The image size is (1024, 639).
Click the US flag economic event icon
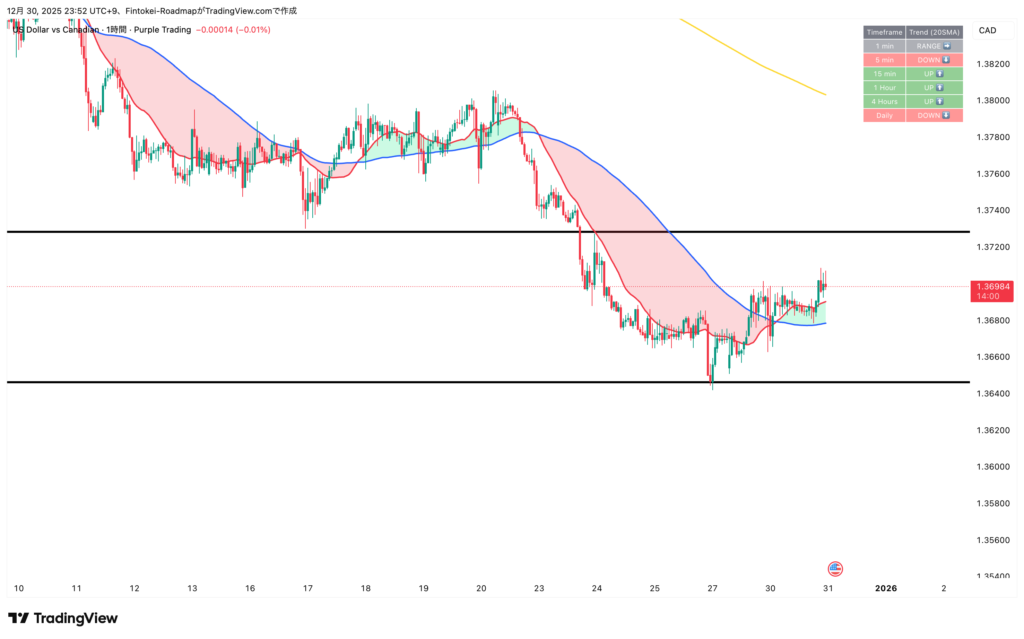coord(836,568)
